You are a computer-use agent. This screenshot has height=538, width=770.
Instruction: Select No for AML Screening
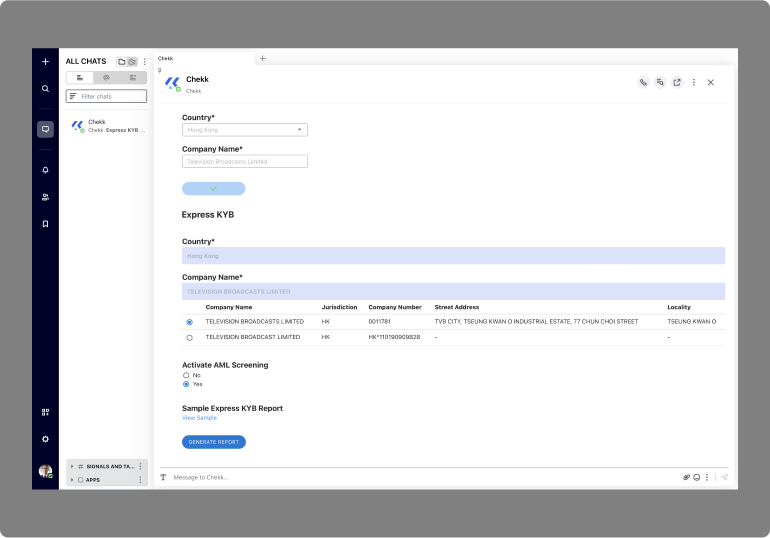(x=186, y=375)
